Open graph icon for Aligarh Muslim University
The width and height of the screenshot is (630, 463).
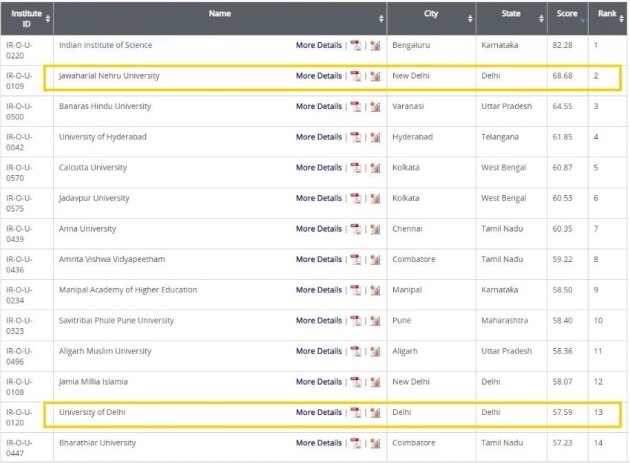(x=375, y=351)
